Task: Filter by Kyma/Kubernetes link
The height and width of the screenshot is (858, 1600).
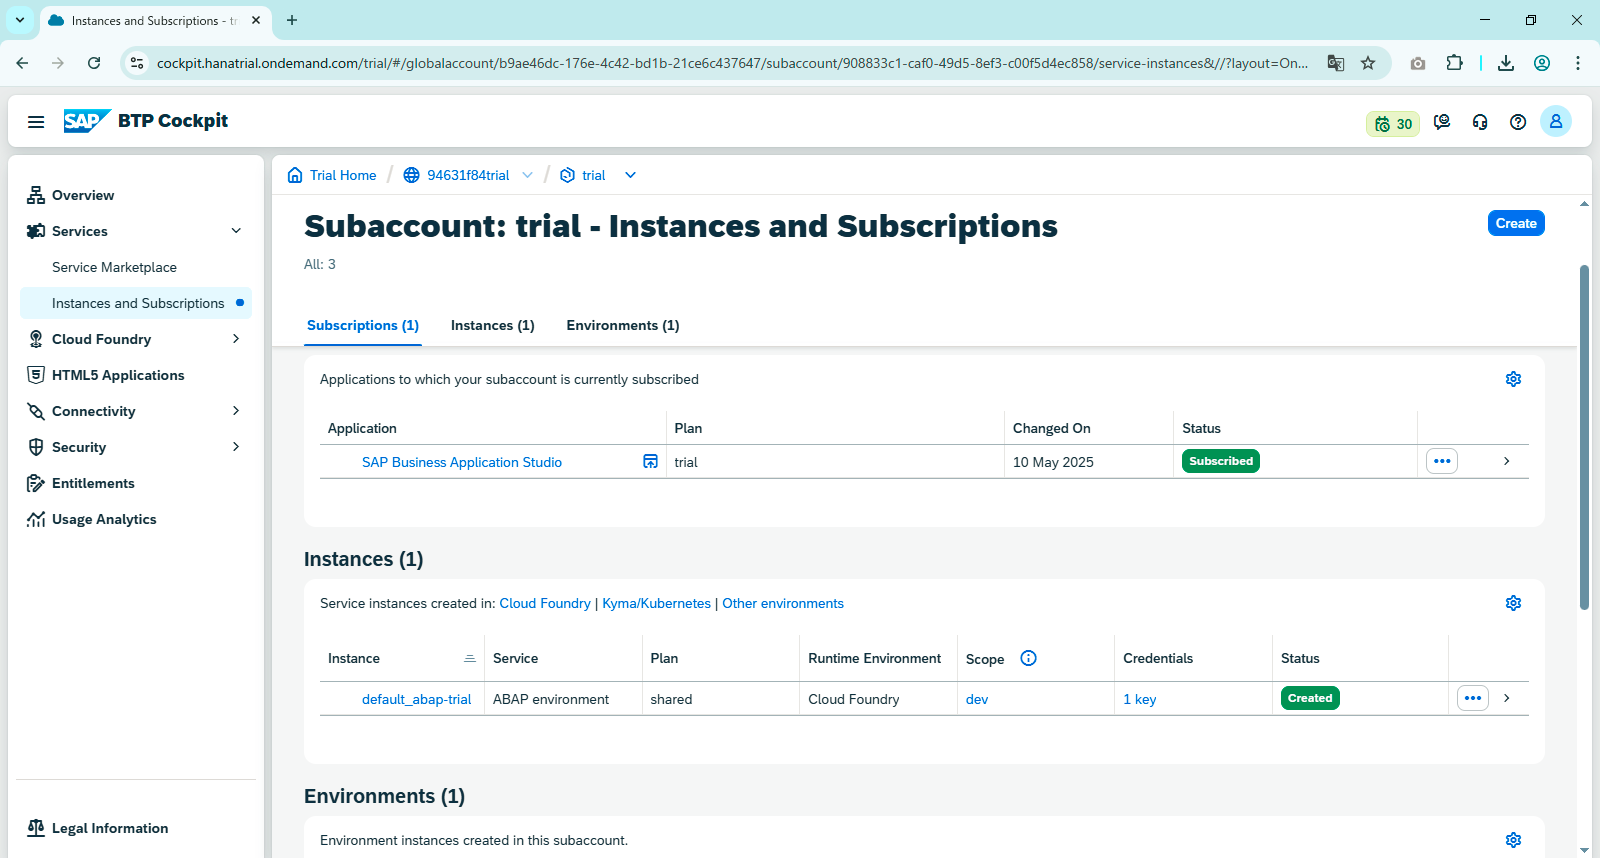Action: (656, 603)
